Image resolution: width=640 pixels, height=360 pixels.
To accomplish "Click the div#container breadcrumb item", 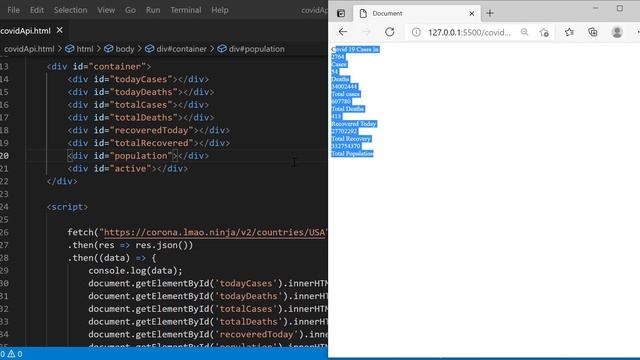I will click(x=182, y=49).
